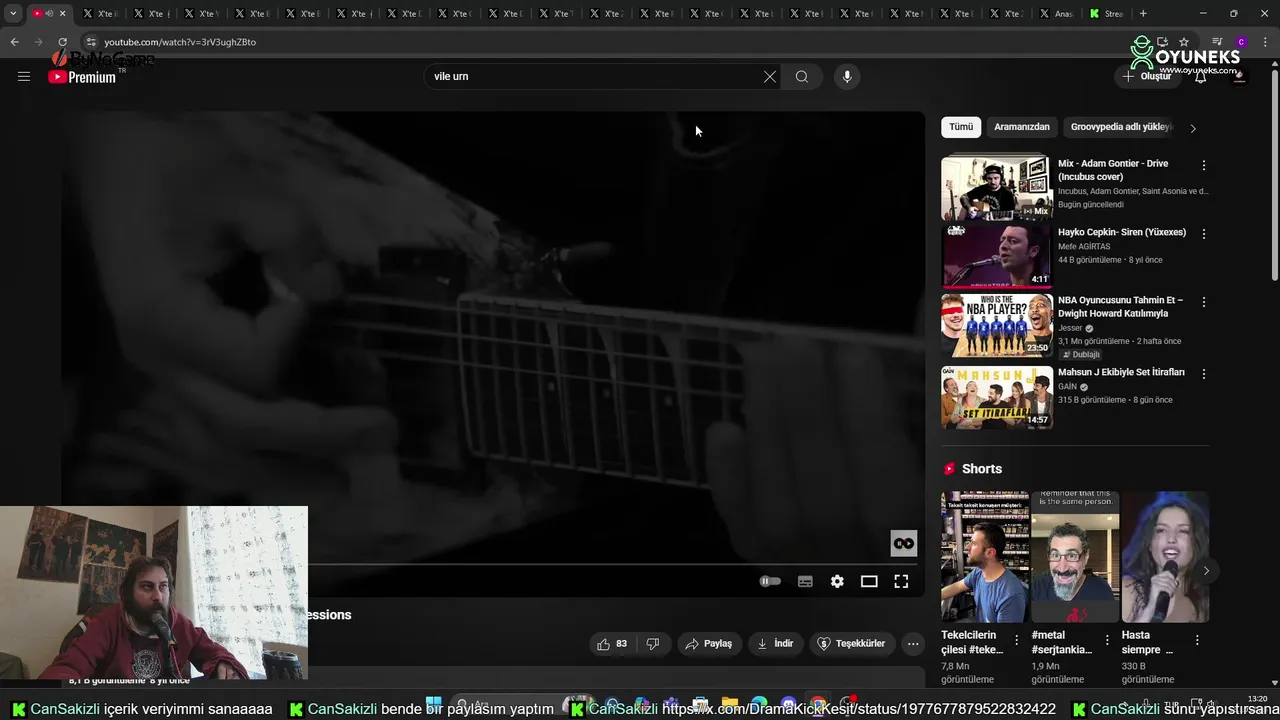1280x720 pixels.
Task: Click the browser address bar URL
Action: 180,42
